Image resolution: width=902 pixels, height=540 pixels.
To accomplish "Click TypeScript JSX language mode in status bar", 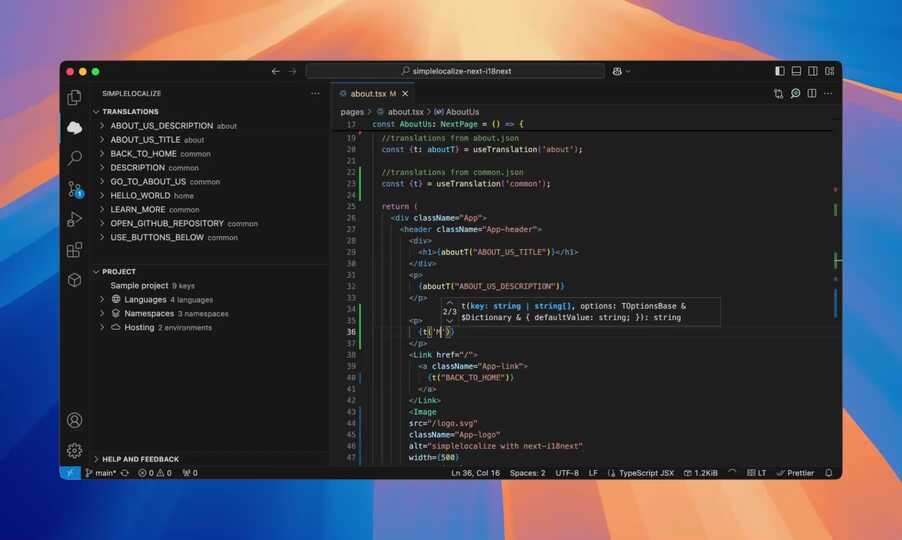I will [646, 473].
